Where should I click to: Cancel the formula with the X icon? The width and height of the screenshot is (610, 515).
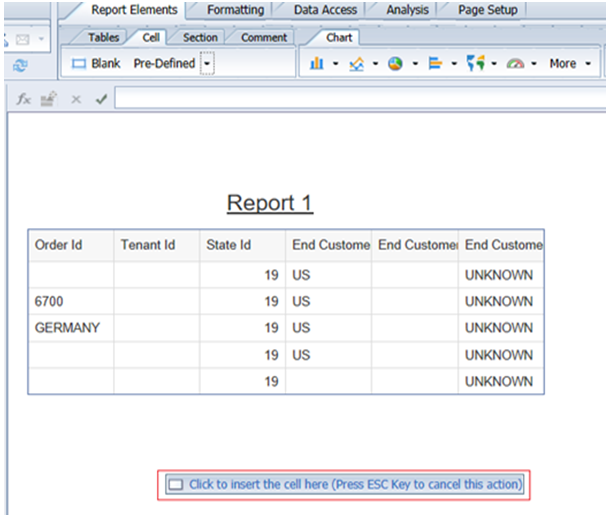(x=76, y=100)
